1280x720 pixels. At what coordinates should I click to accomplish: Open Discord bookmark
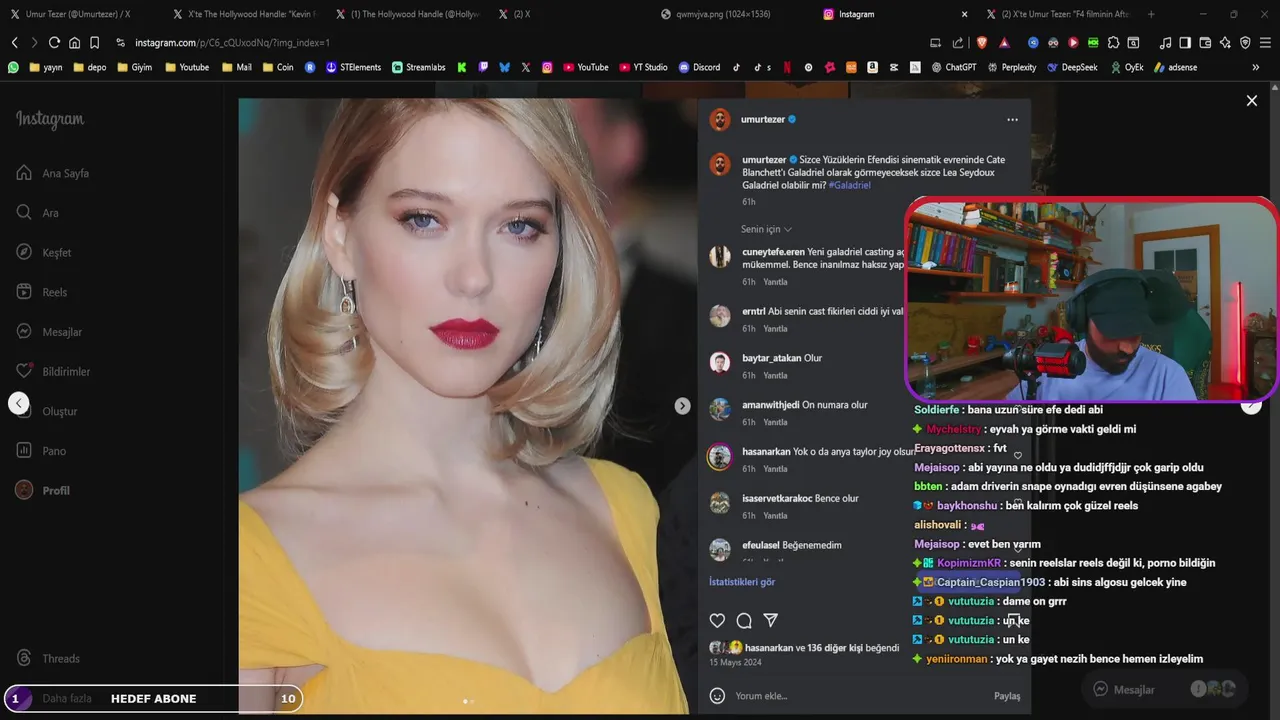699,67
